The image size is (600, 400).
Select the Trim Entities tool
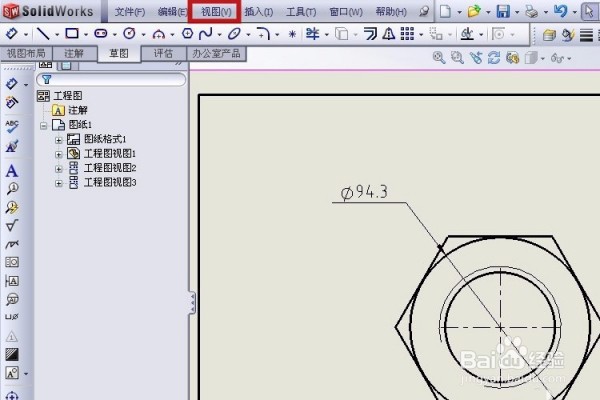(313, 34)
